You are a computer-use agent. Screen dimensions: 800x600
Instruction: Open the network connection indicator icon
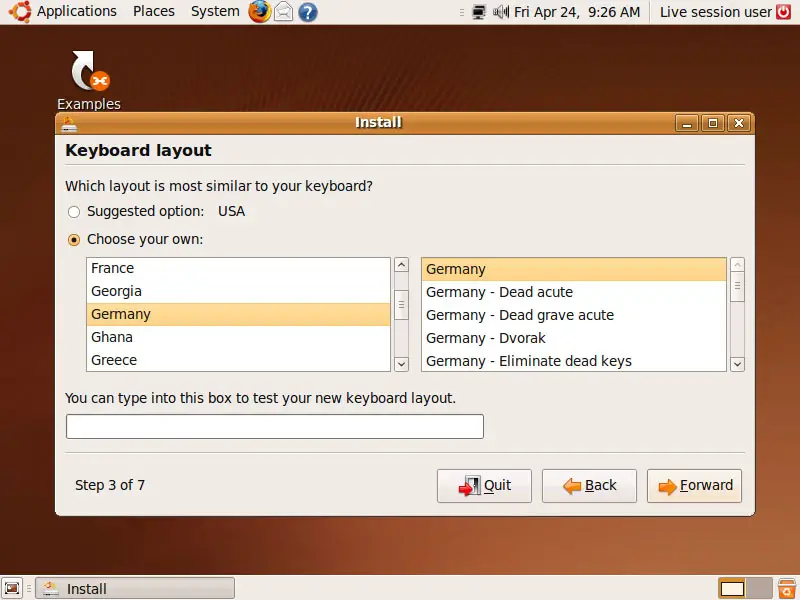click(479, 12)
